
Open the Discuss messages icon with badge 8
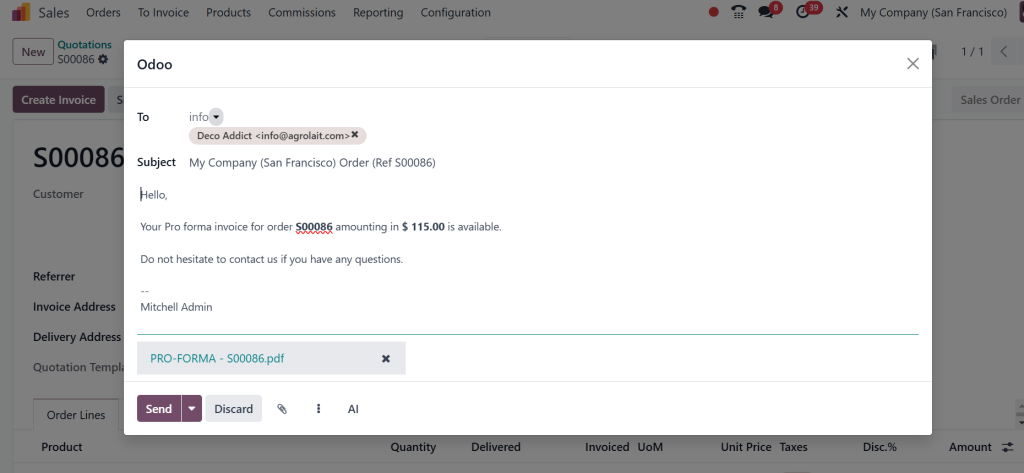[x=766, y=12]
